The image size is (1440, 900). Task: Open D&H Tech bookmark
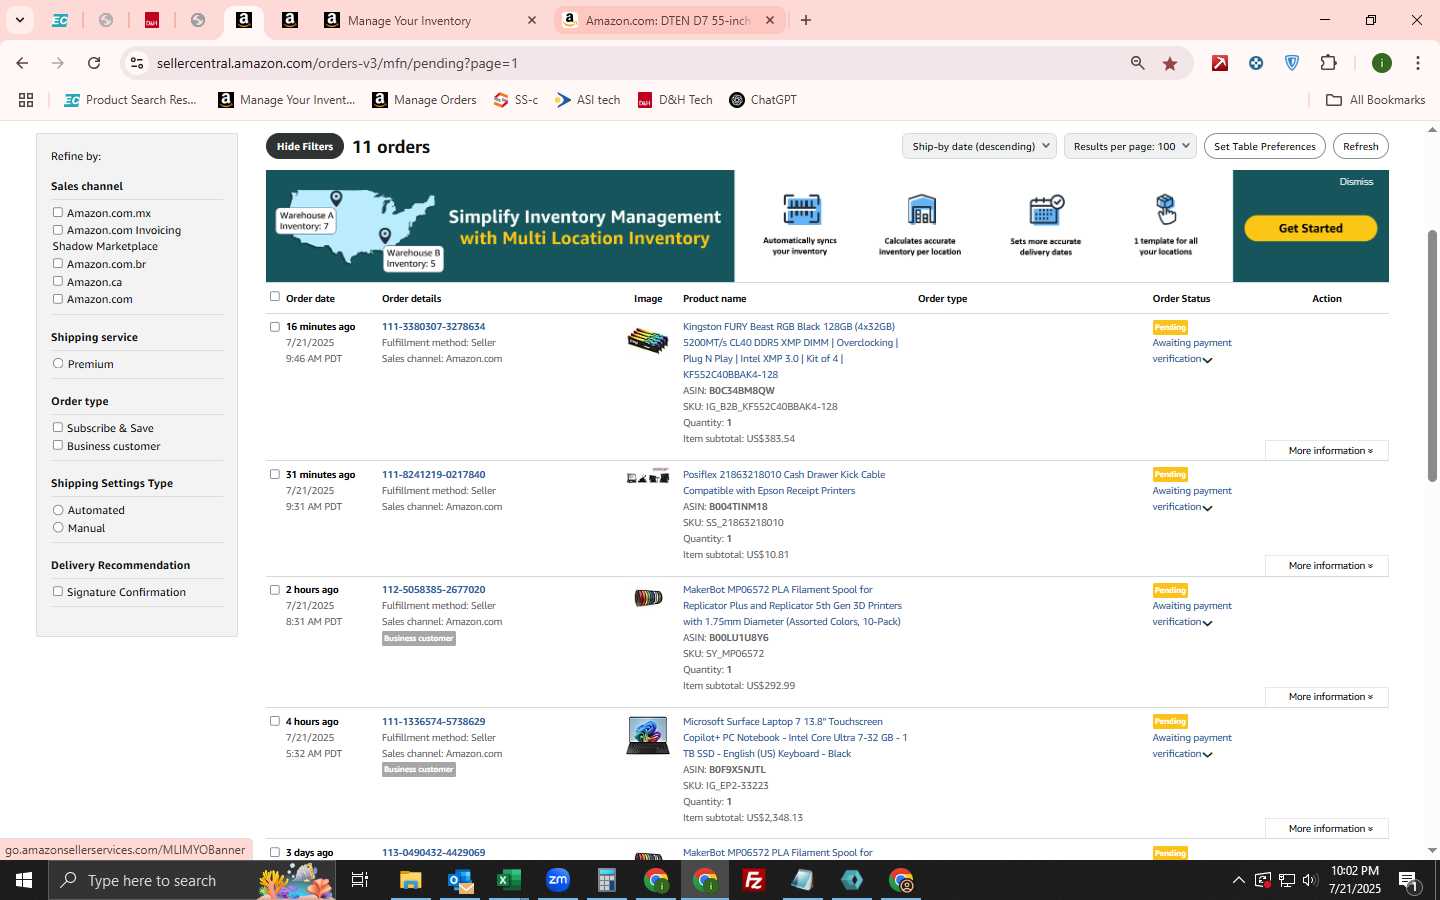pyautogui.click(x=675, y=100)
